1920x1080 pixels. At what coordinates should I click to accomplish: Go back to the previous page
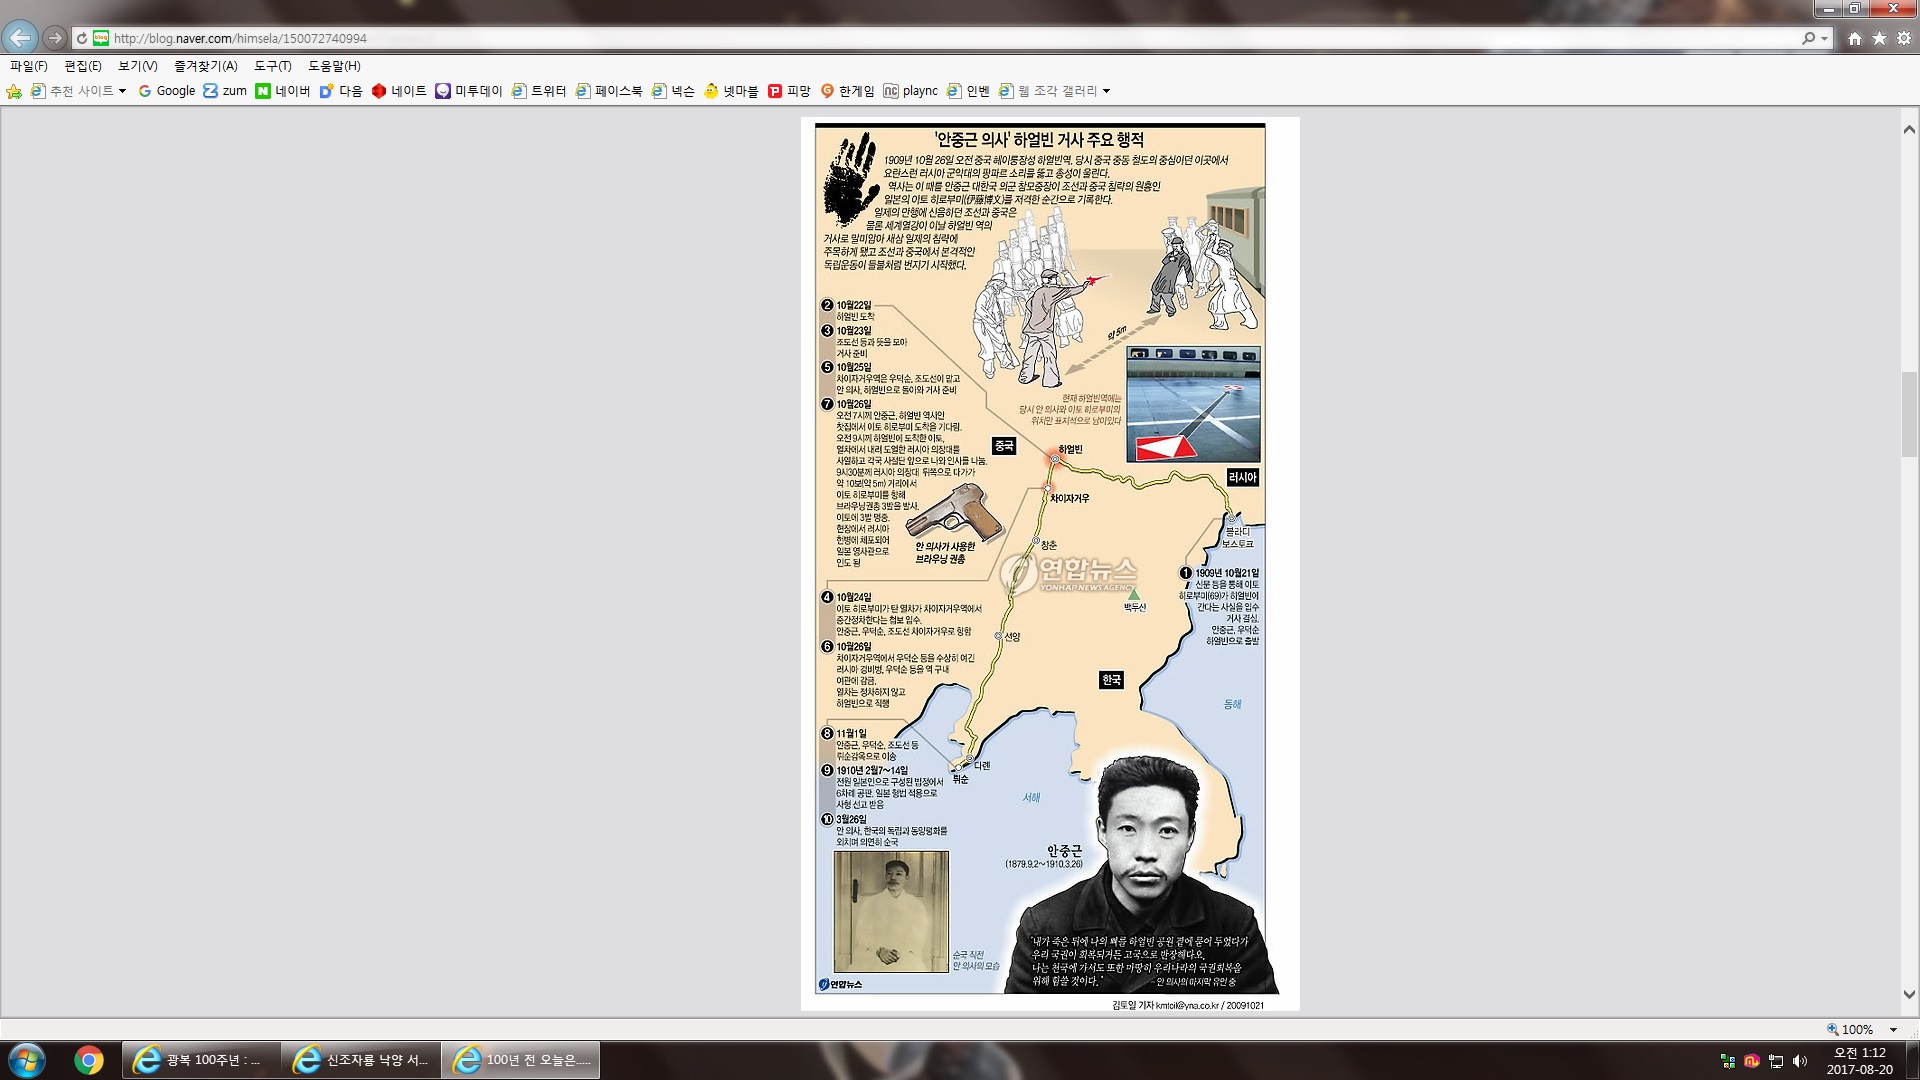coord(20,38)
